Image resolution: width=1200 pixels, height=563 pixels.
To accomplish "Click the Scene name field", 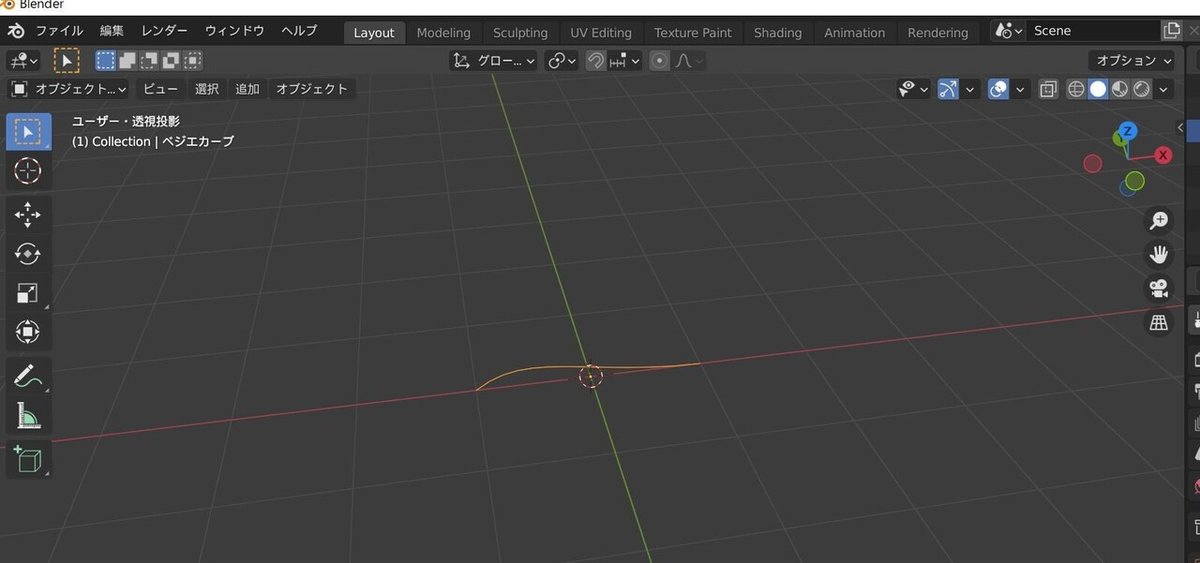I will point(1094,31).
